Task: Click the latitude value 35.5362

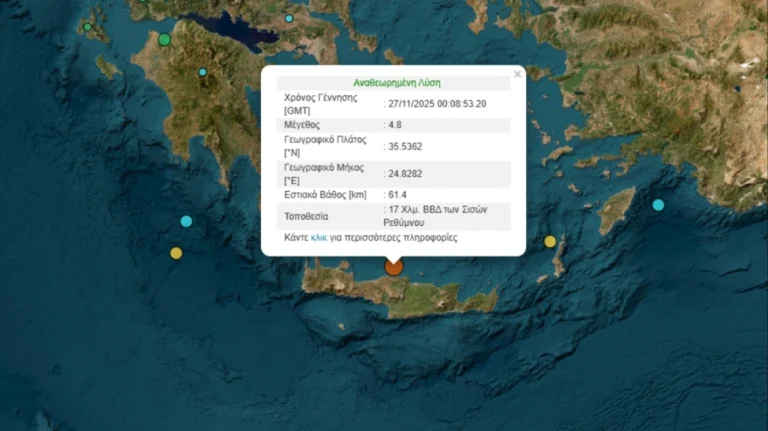Action: click(405, 146)
